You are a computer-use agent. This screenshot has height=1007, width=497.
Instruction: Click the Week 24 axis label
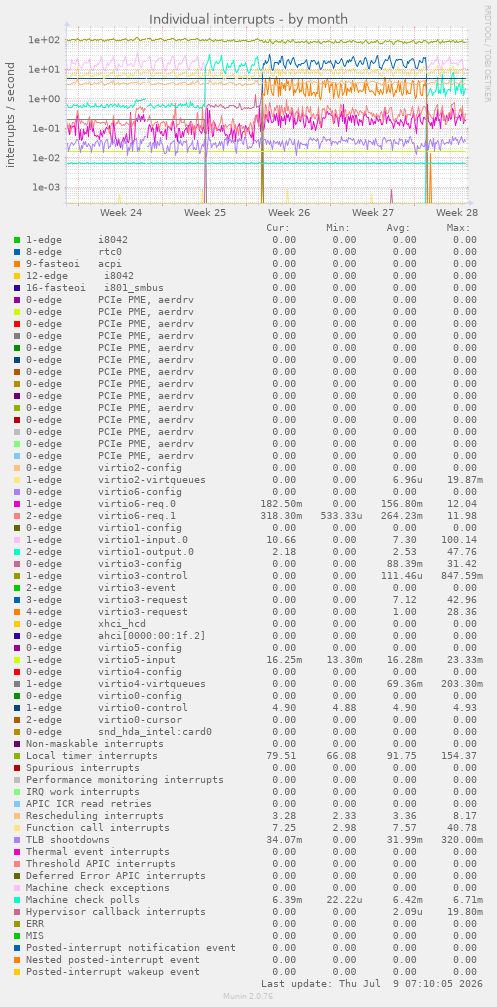pyautogui.click(x=121, y=213)
